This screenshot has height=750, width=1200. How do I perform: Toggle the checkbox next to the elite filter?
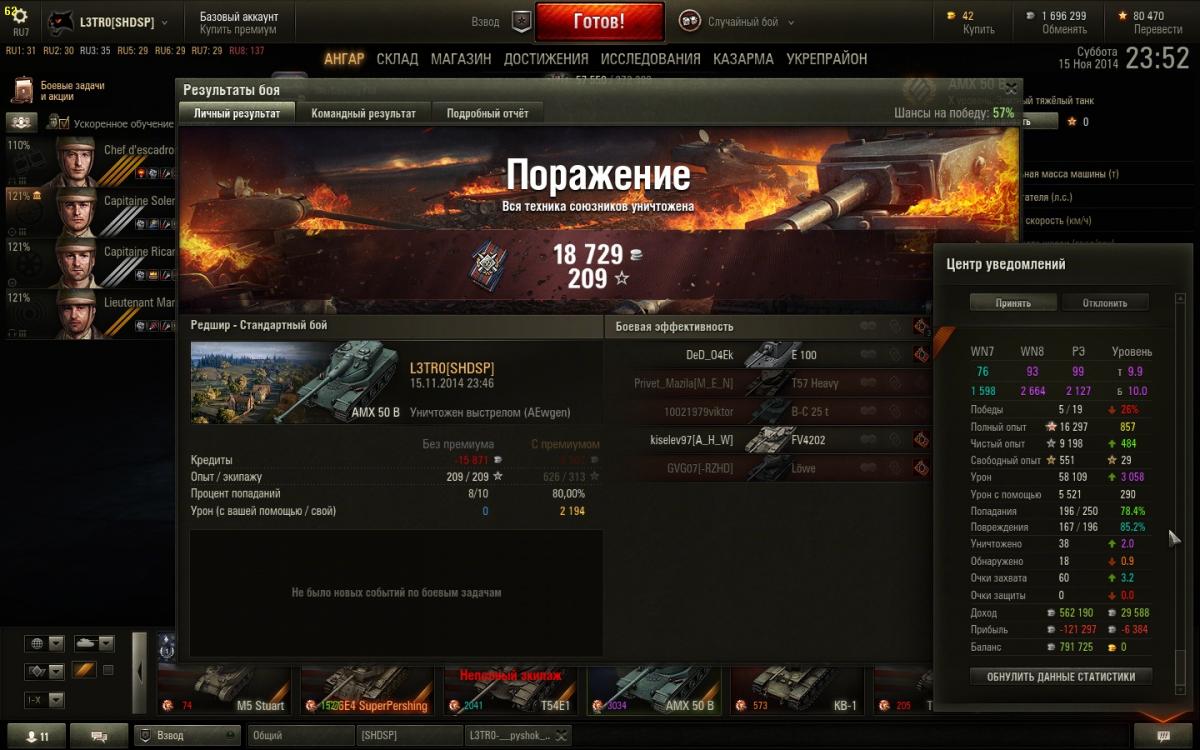point(108,670)
